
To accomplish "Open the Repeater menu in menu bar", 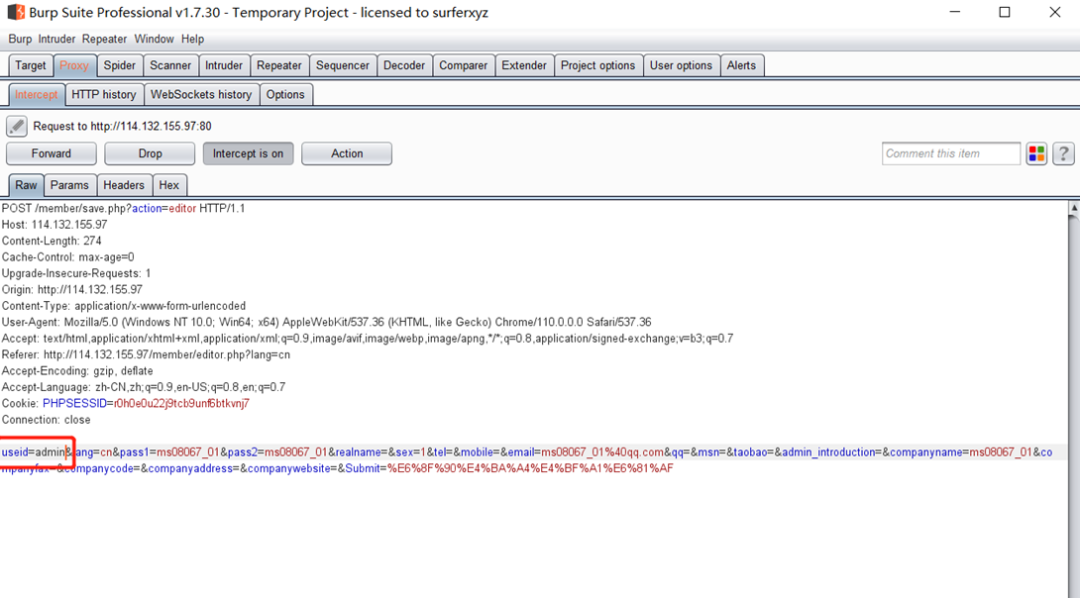I will [x=104, y=39].
